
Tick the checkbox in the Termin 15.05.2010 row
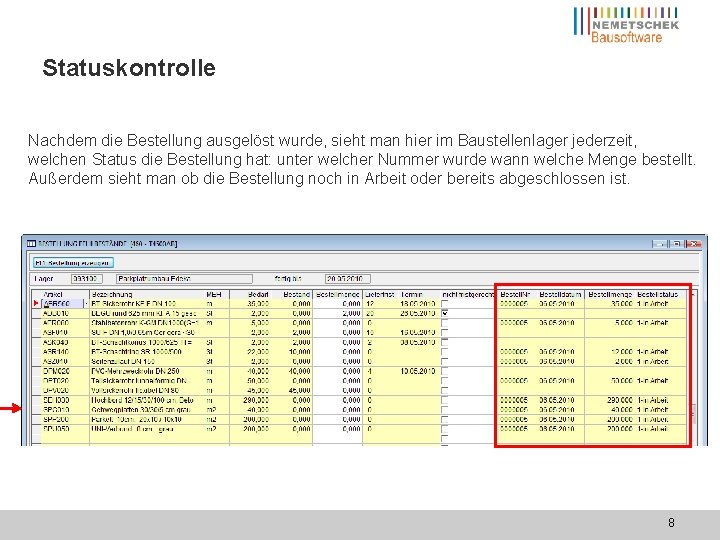pyautogui.click(x=444, y=332)
